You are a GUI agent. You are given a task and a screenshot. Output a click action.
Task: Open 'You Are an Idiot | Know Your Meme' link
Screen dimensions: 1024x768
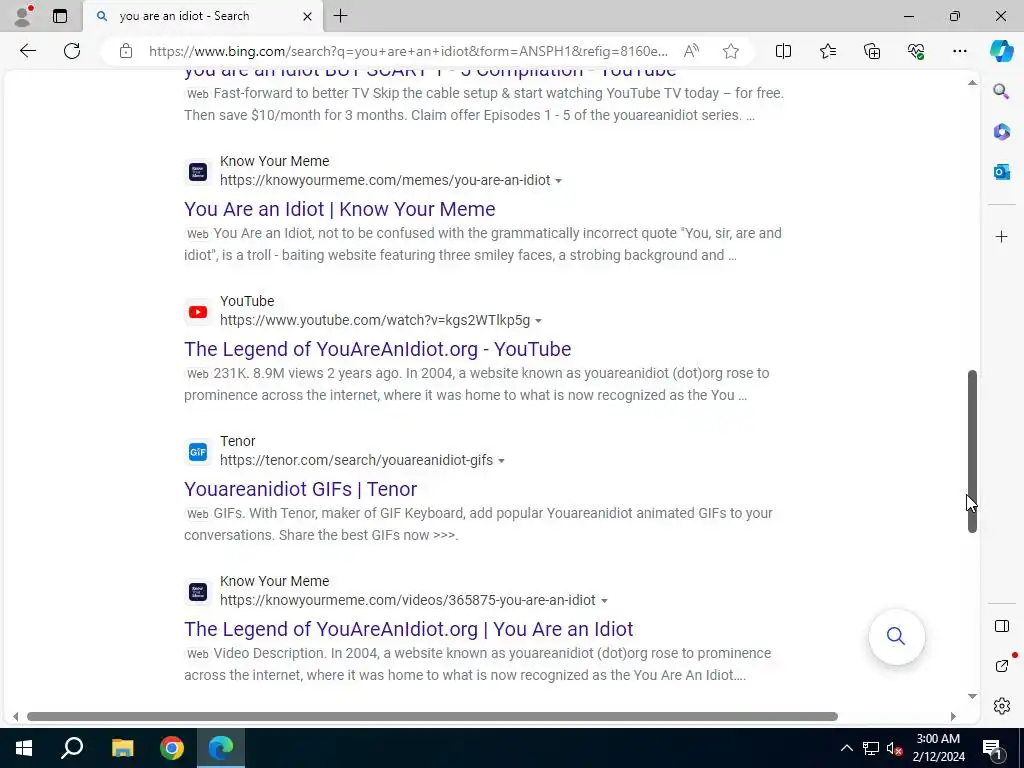point(340,209)
